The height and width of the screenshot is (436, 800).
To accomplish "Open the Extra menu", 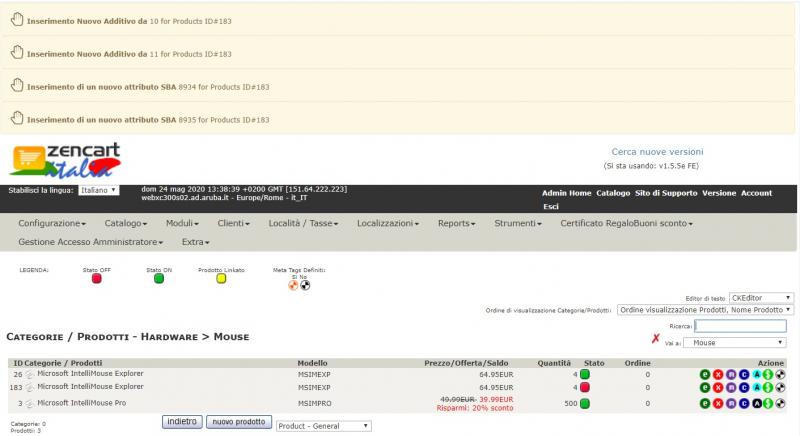I will [195, 242].
